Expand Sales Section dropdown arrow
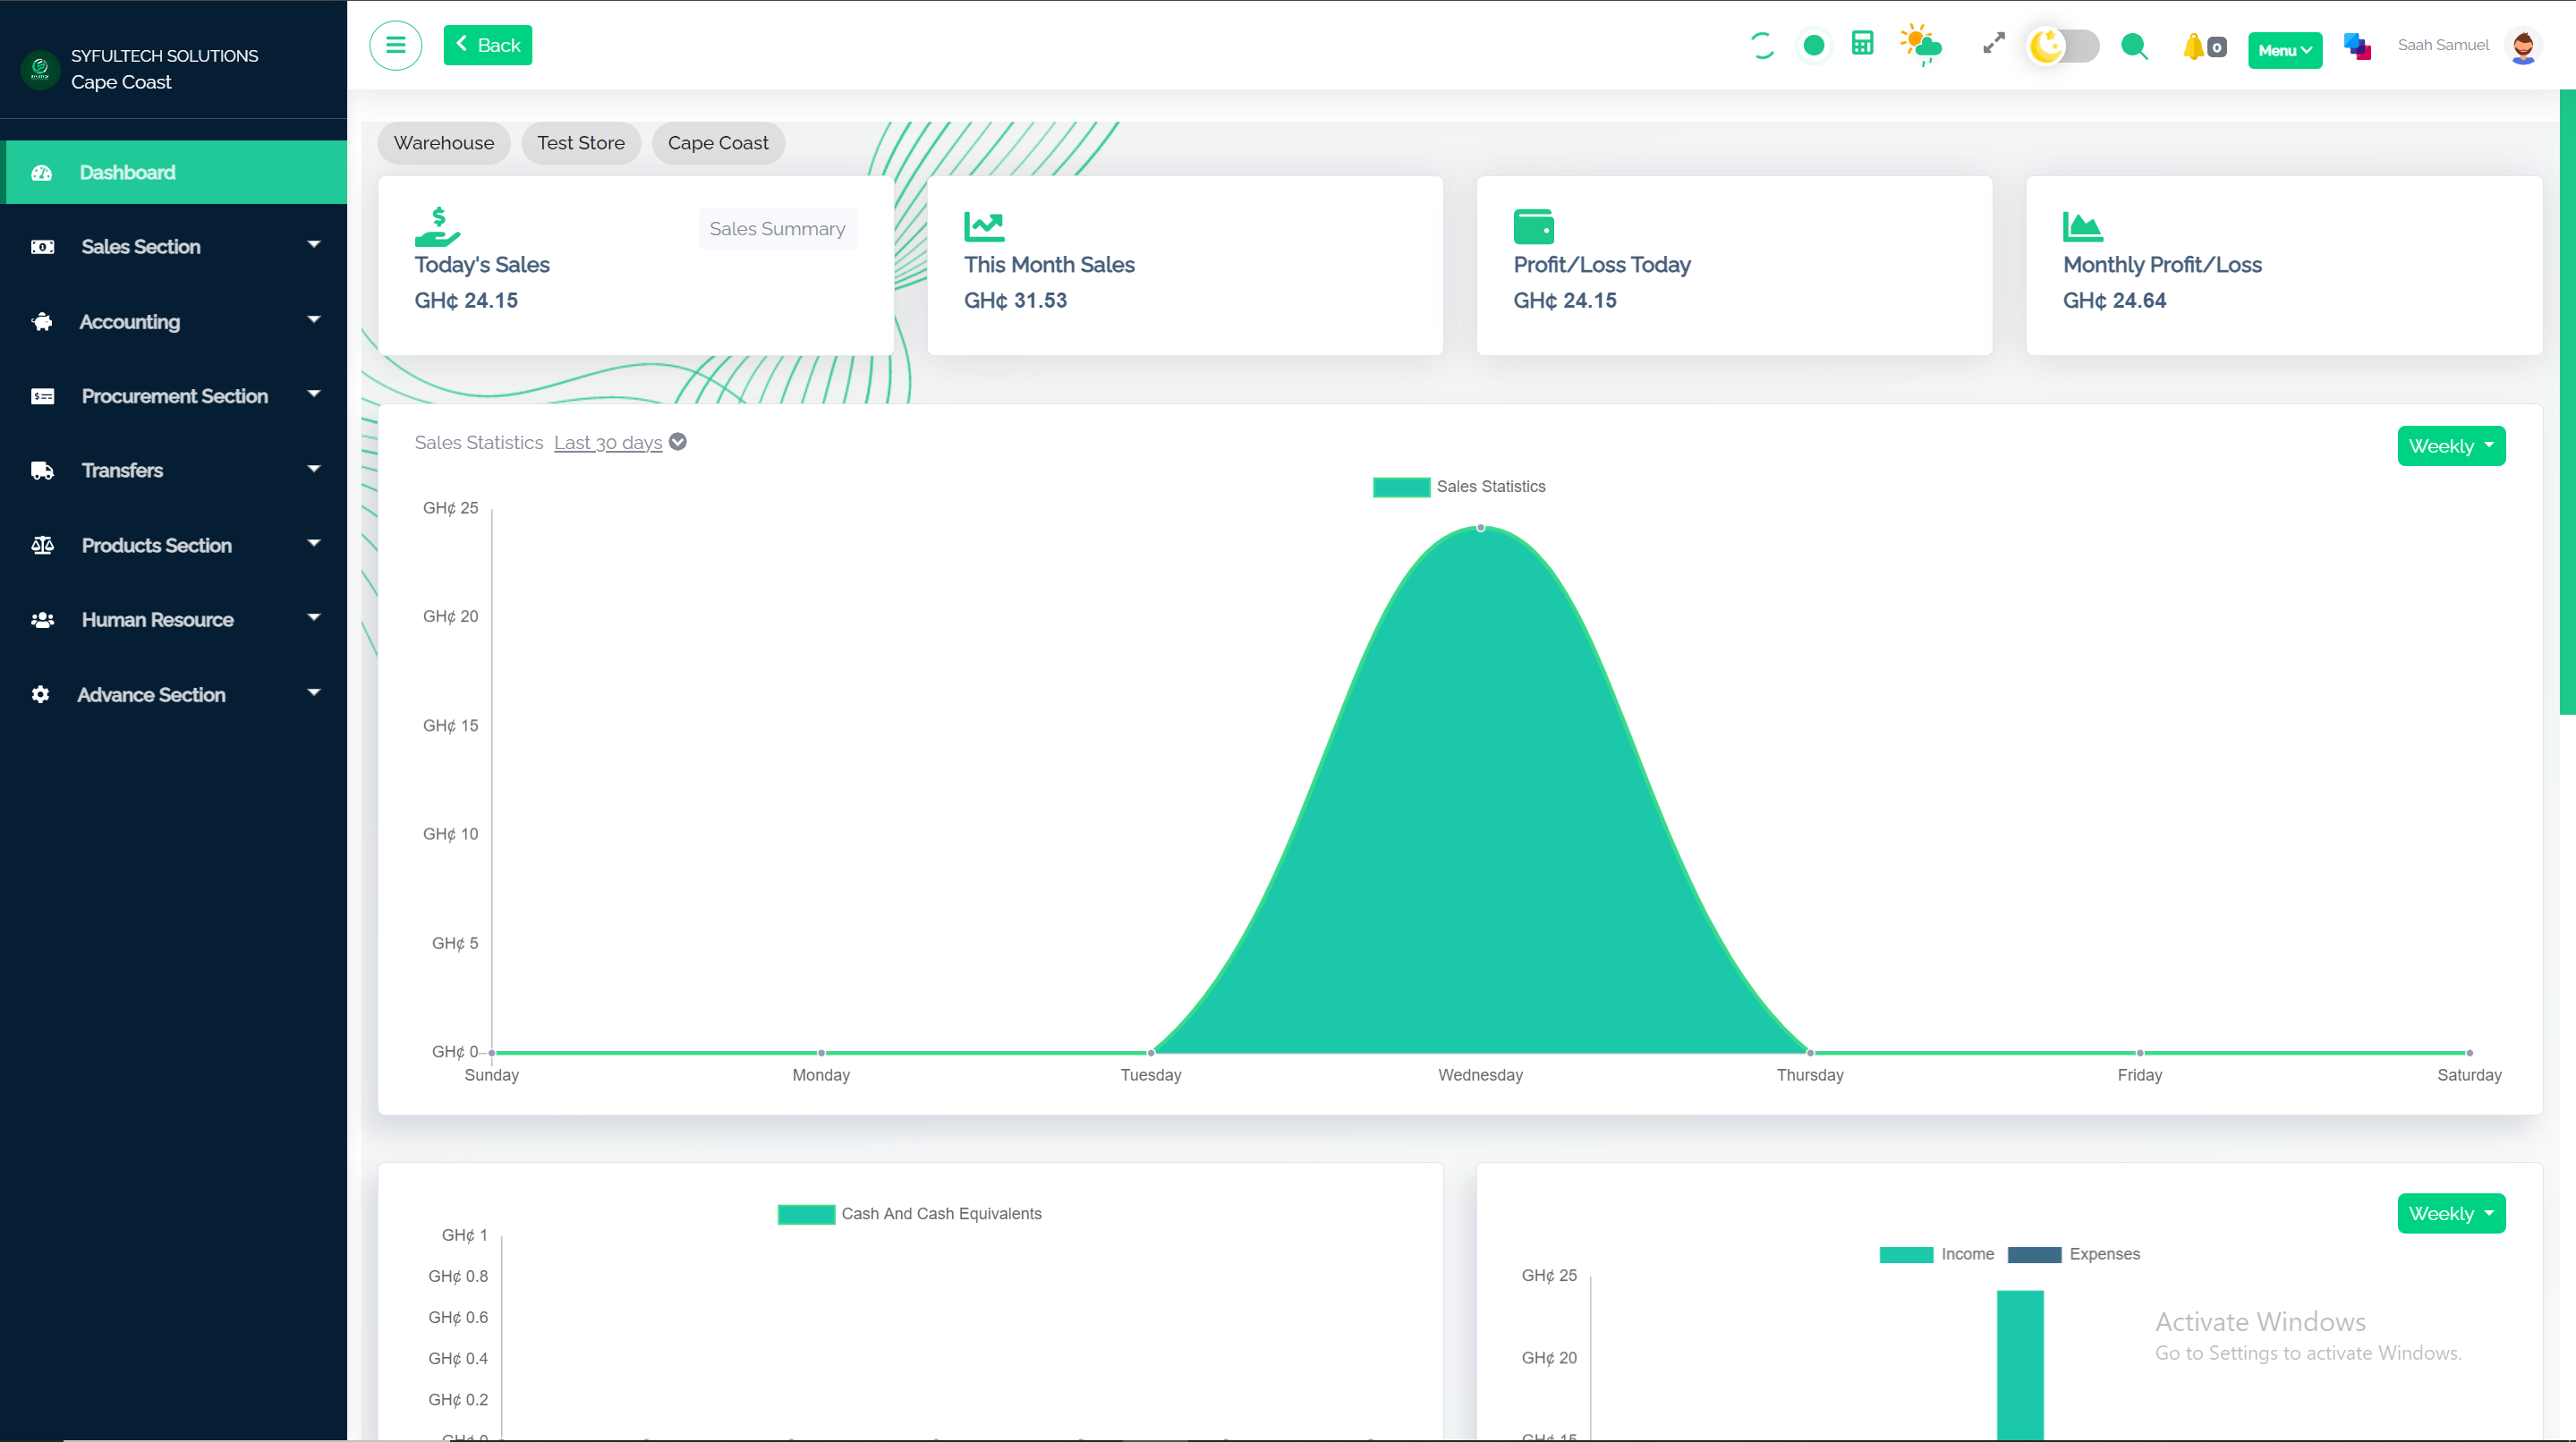Screen dimensions: 2576x1442 coord(314,245)
